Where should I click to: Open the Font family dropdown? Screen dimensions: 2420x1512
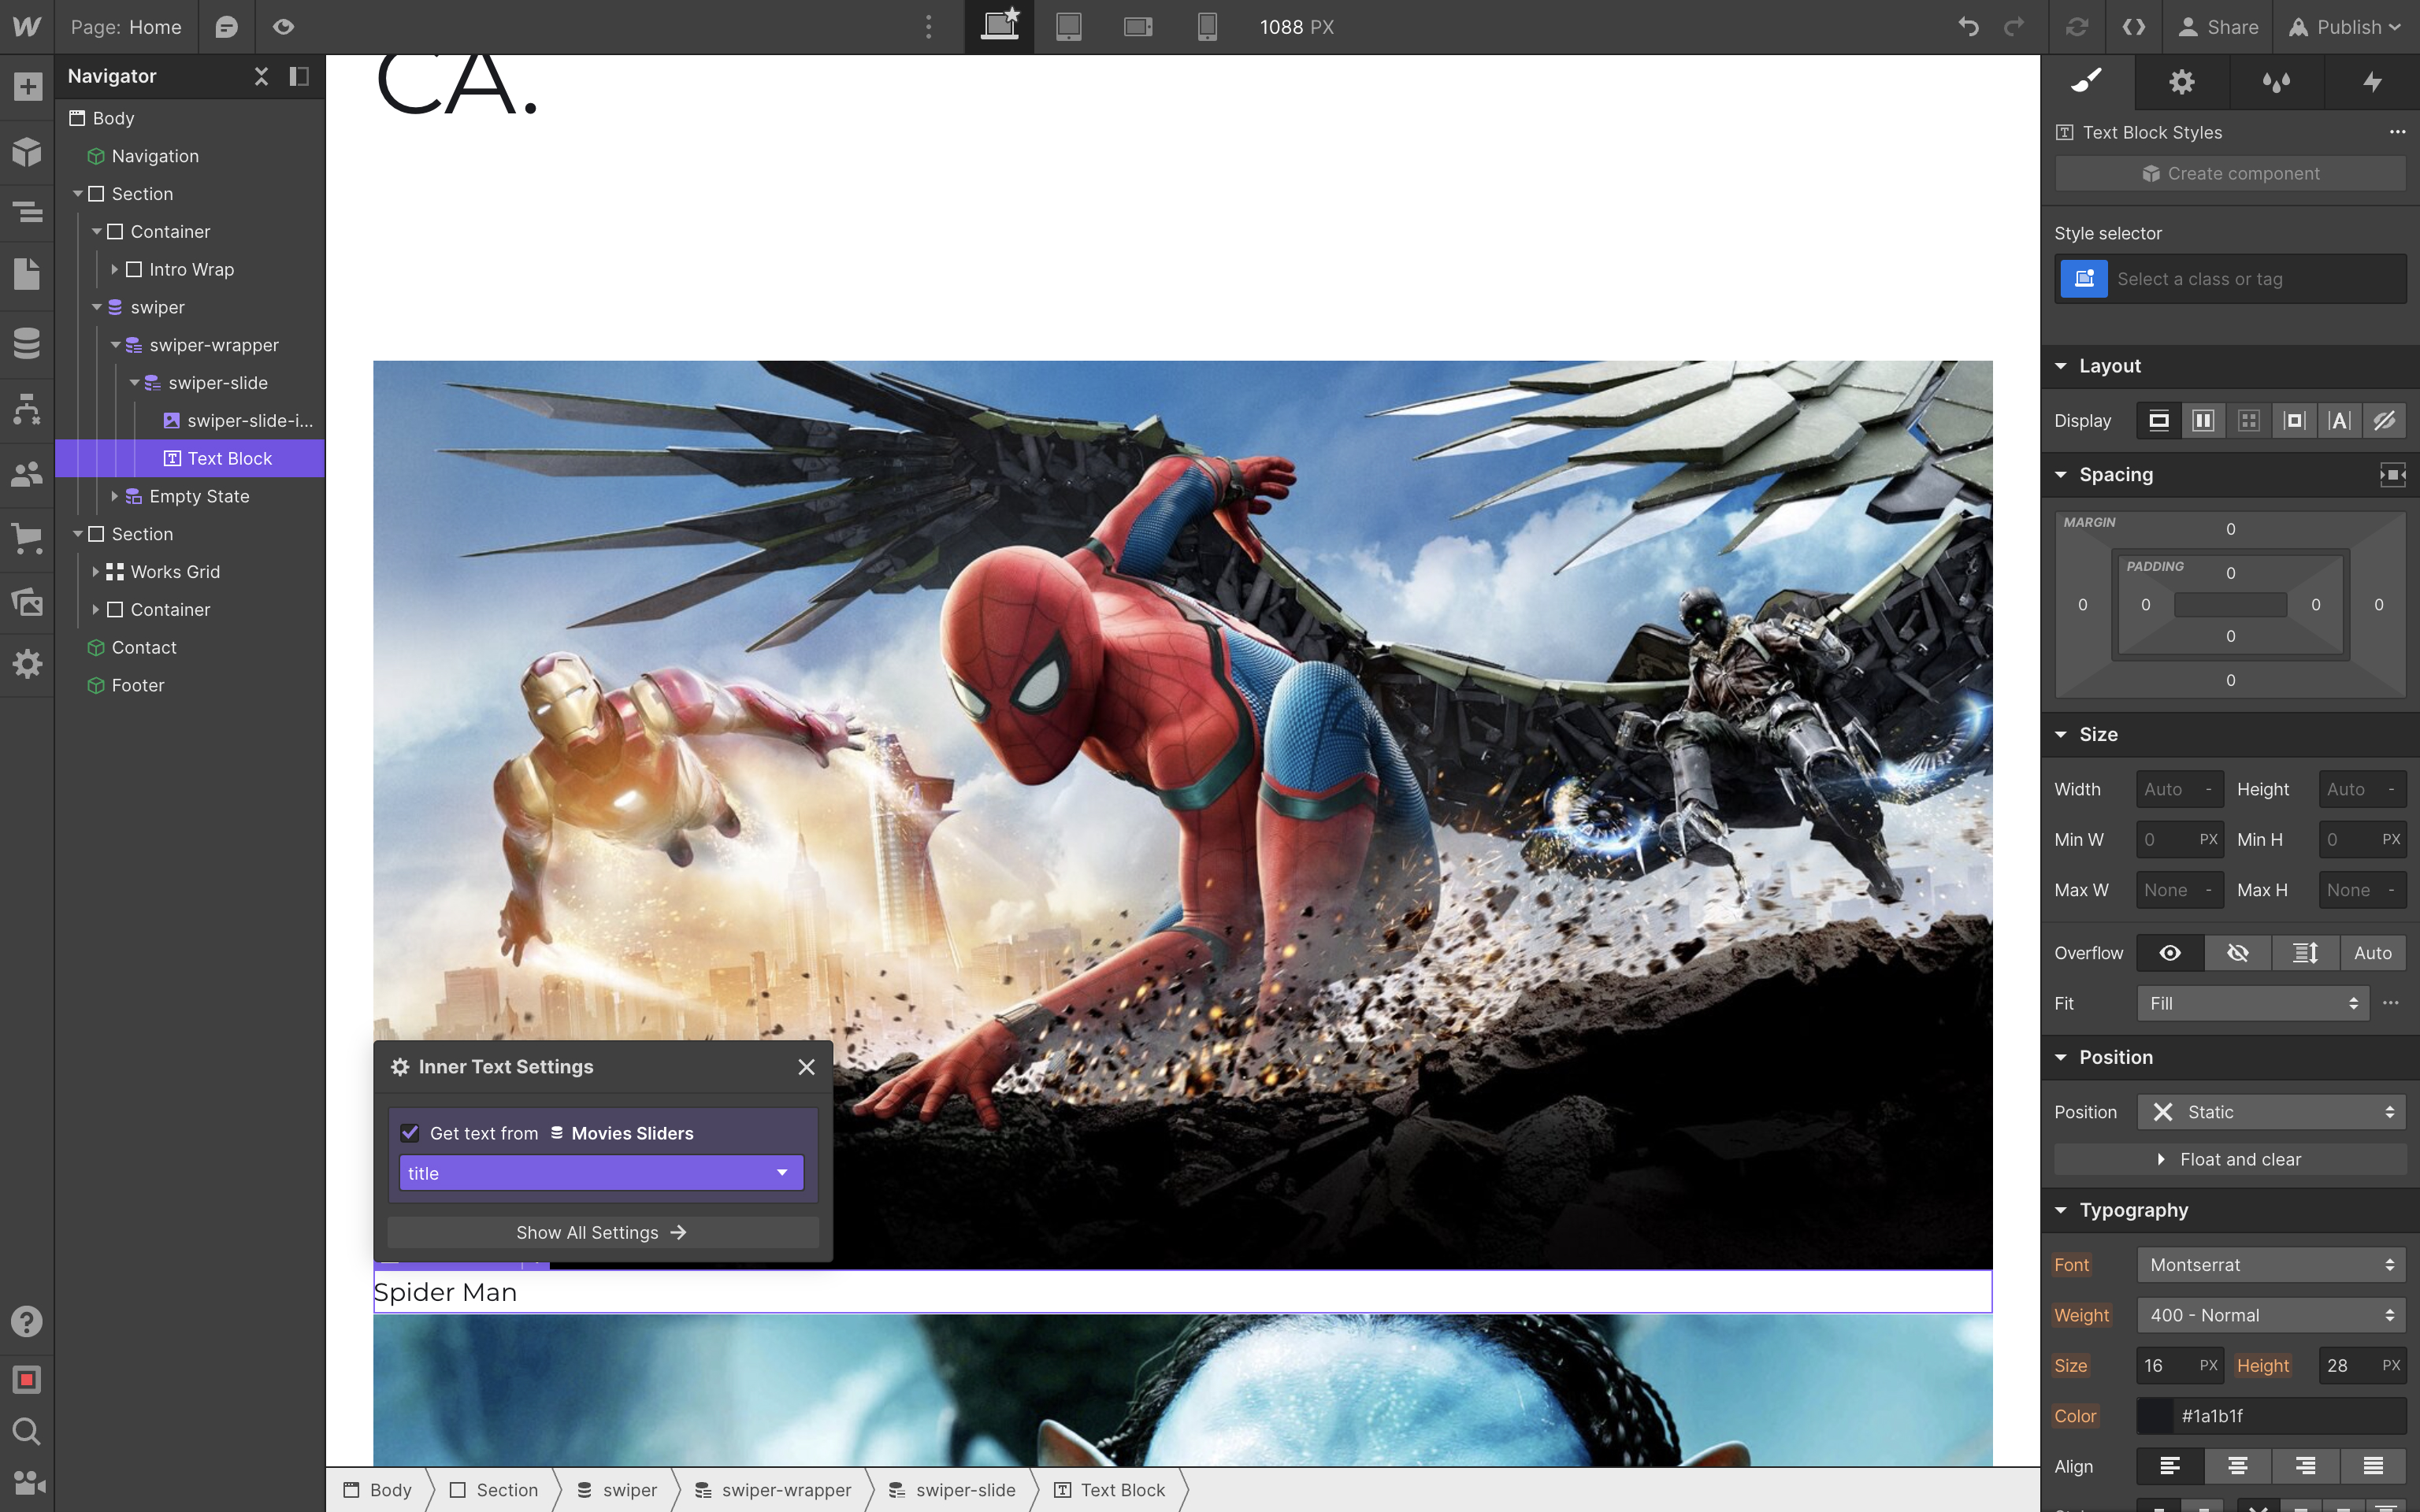(x=2271, y=1265)
